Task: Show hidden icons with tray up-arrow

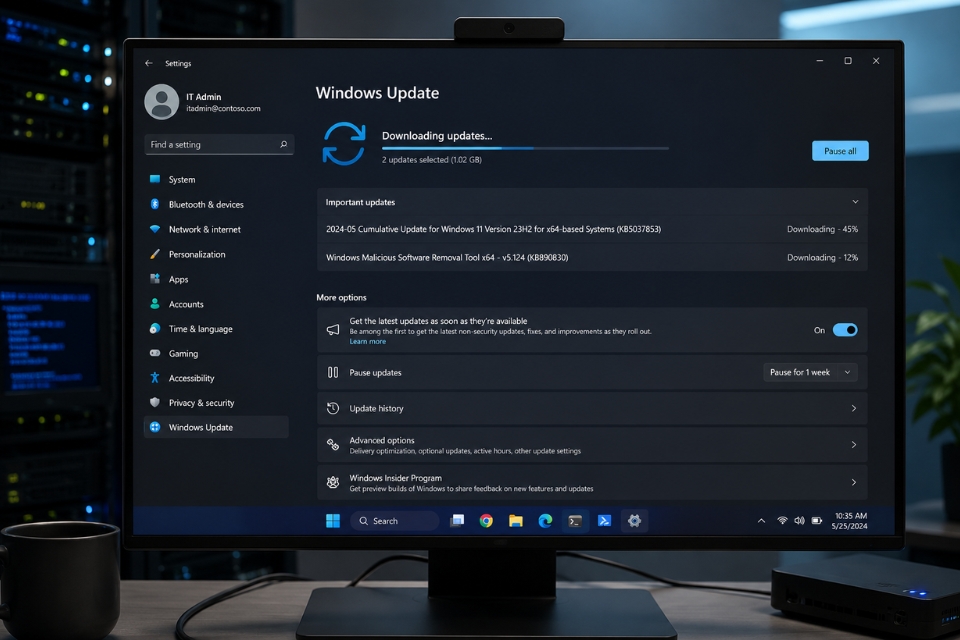Action: point(761,521)
